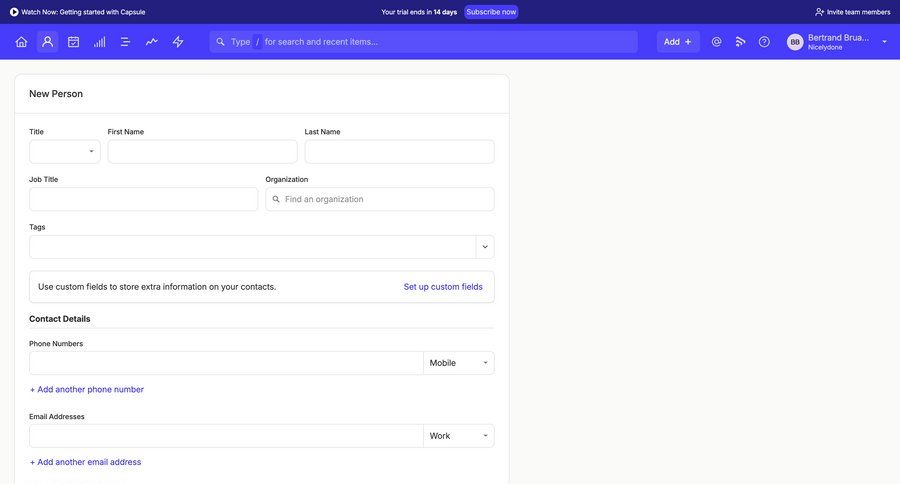
Task: Go to the Home dashboard icon
Action: coord(21,42)
